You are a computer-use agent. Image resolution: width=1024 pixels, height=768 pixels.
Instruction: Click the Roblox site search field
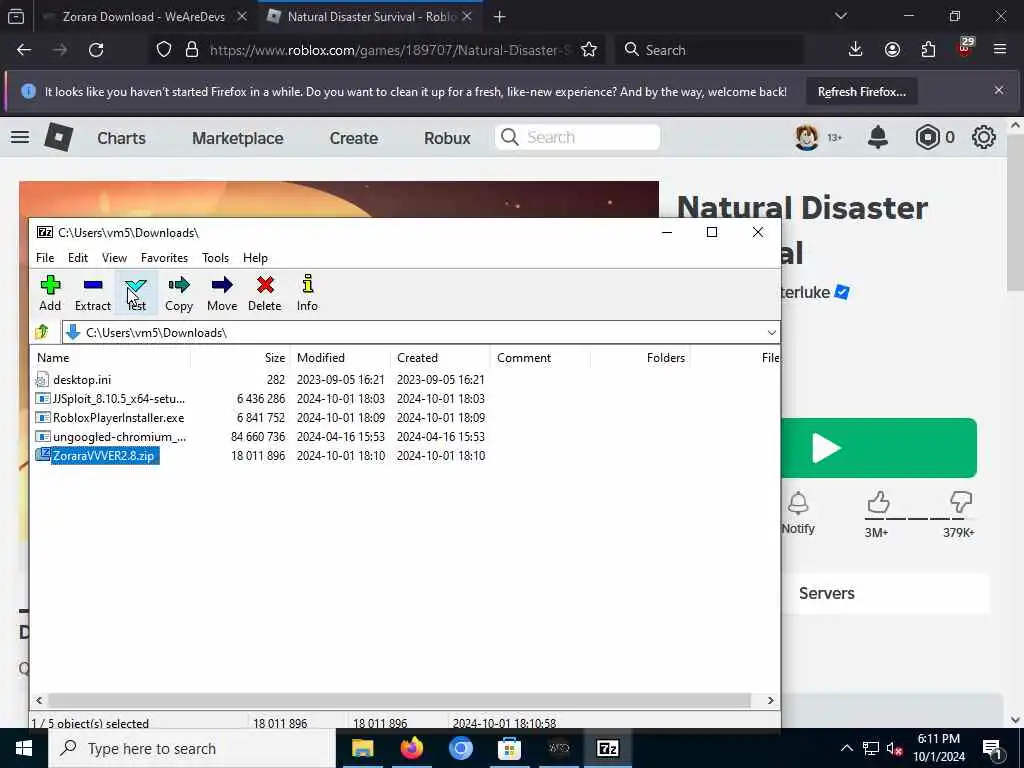(x=577, y=137)
